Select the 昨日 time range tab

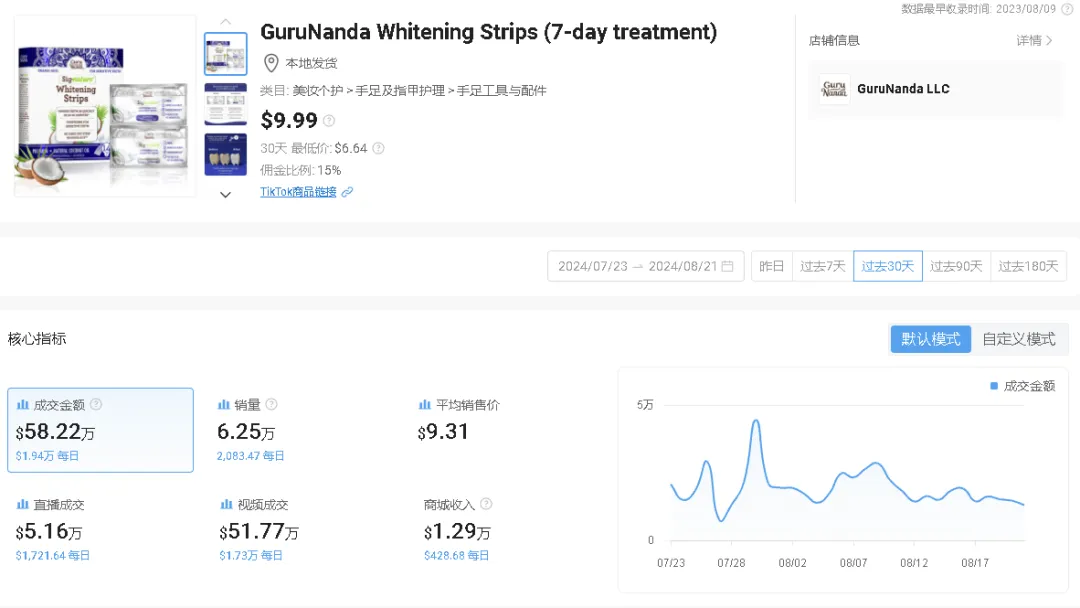[x=771, y=266]
